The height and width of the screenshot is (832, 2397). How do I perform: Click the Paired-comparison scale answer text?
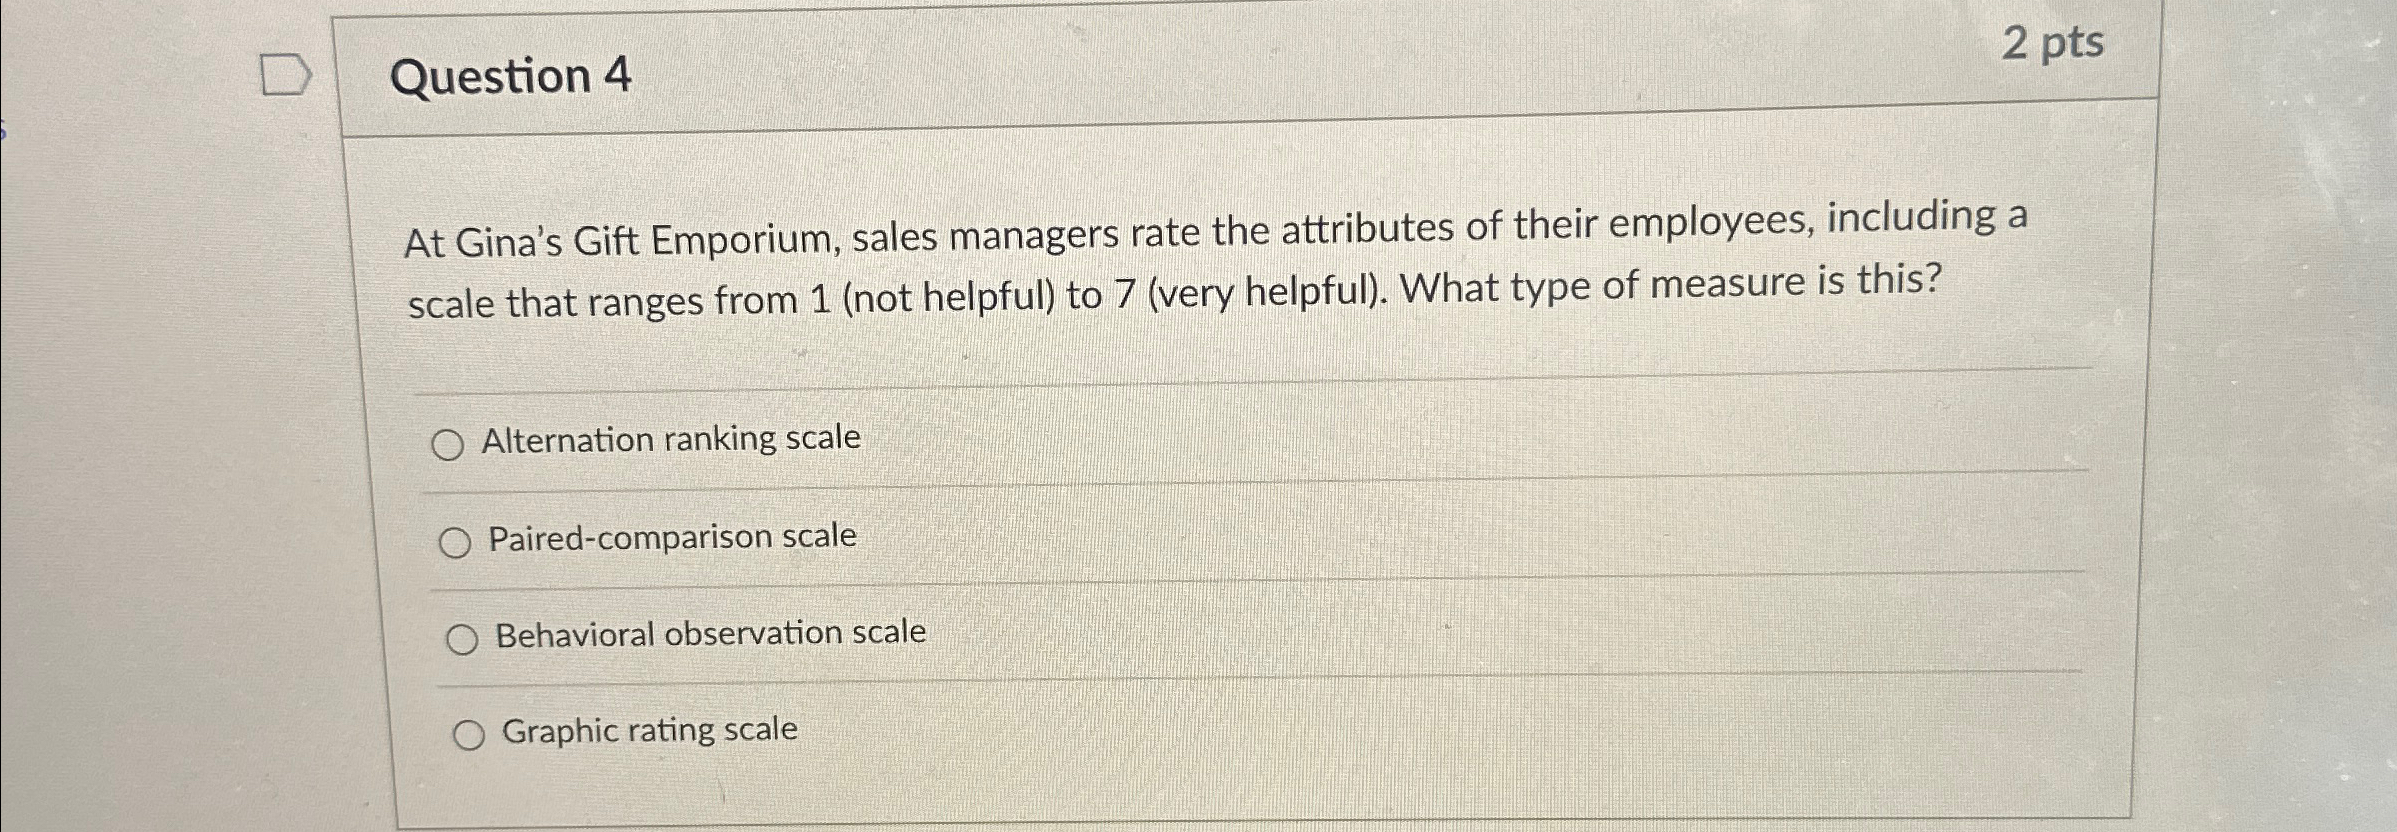(x=672, y=537)
